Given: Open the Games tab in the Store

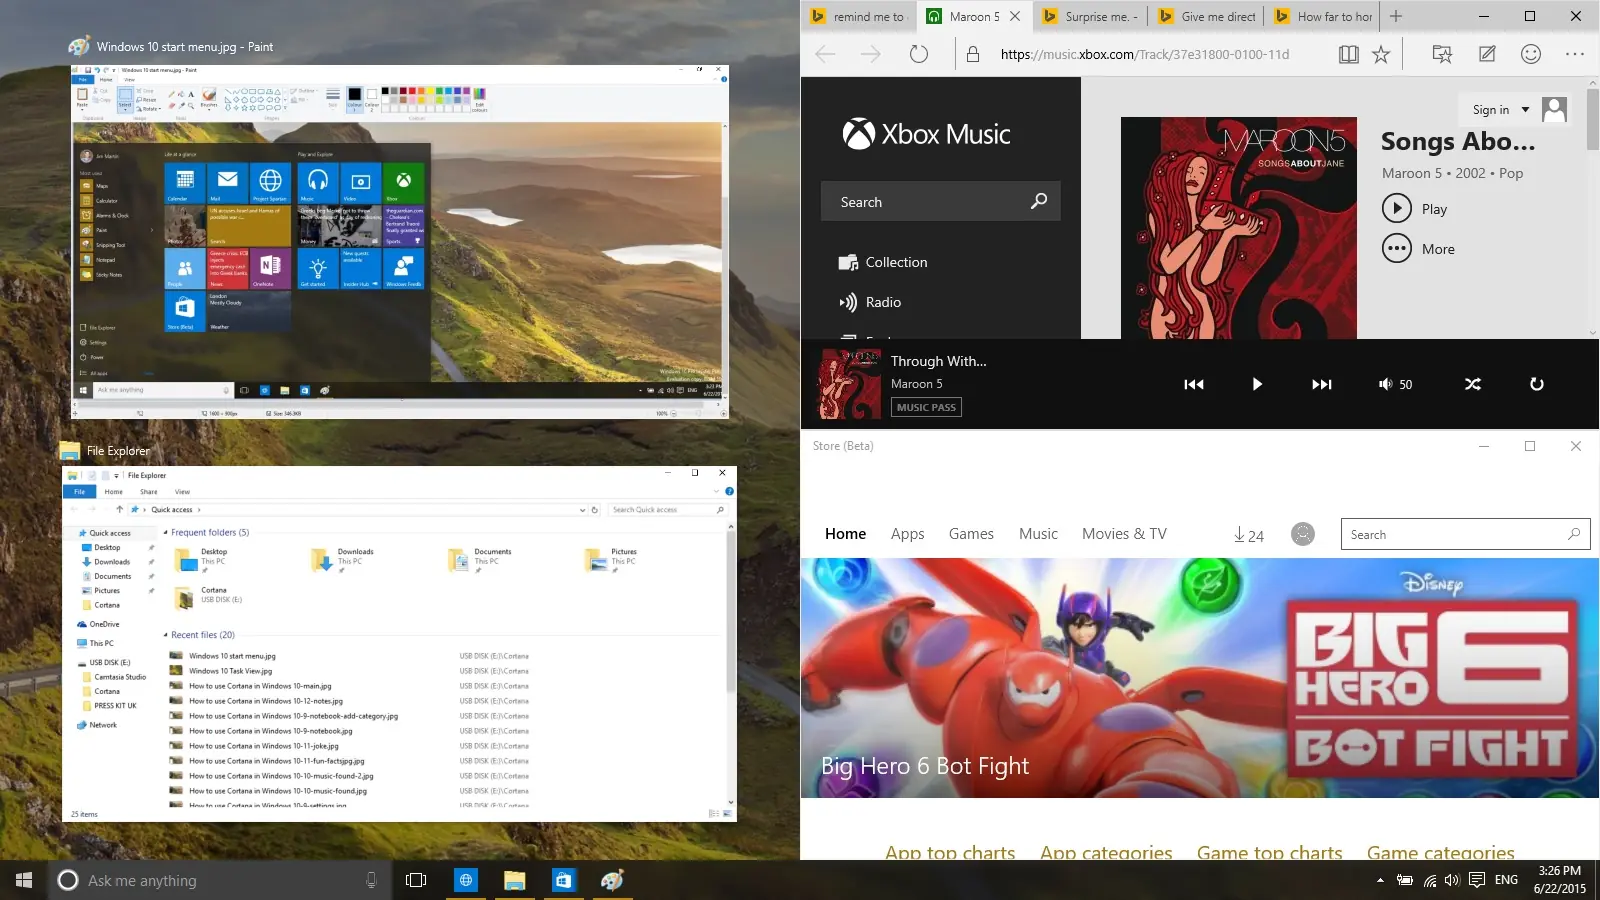Looking at the screenshot, I should (x=971, y=534).
